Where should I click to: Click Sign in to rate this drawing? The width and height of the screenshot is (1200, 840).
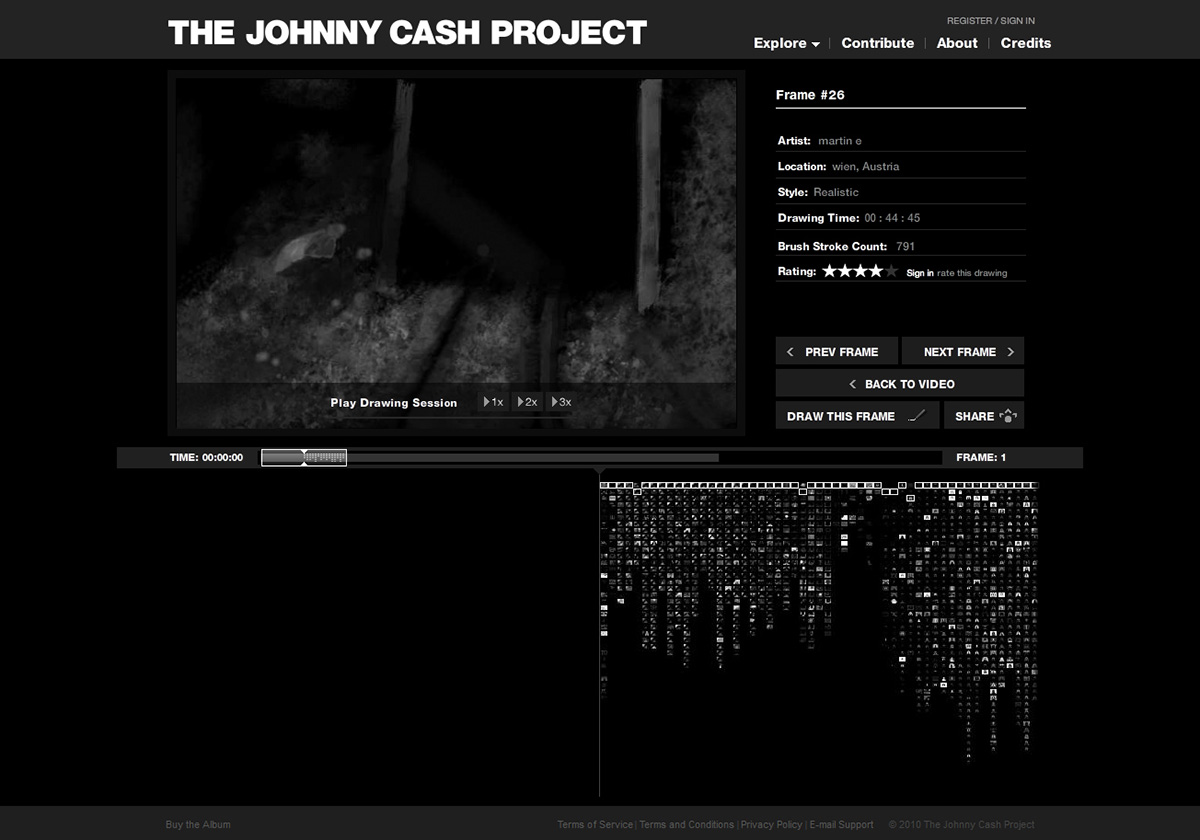click(920, 273)
